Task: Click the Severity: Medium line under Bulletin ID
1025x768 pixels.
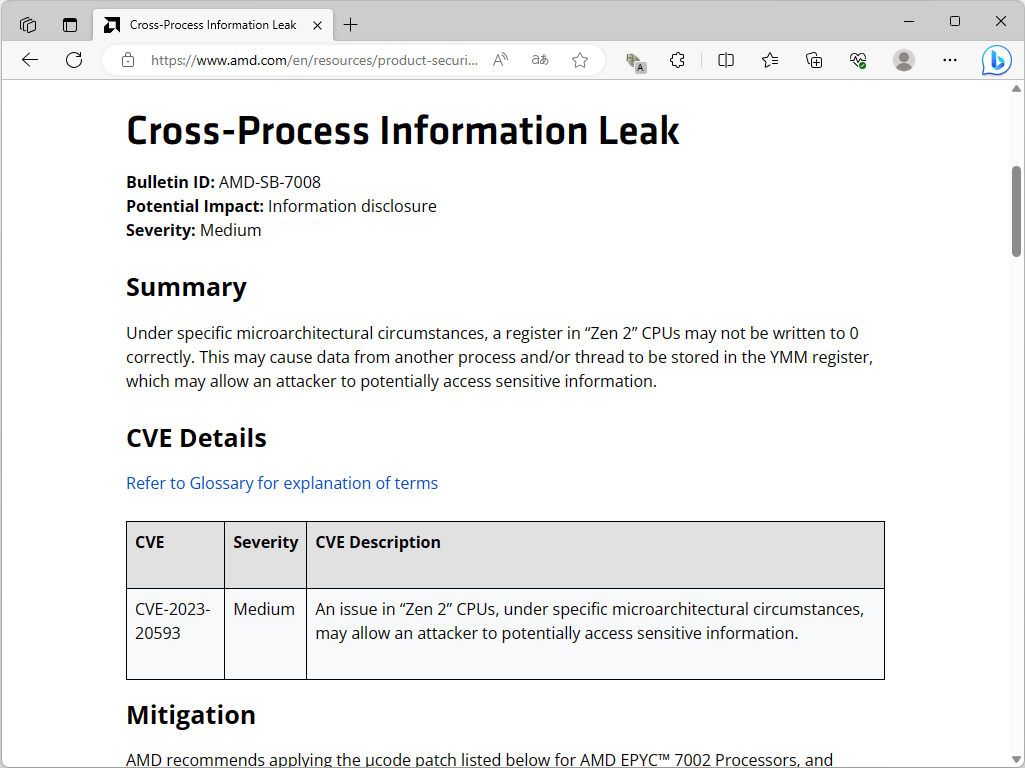Action: 193,230
